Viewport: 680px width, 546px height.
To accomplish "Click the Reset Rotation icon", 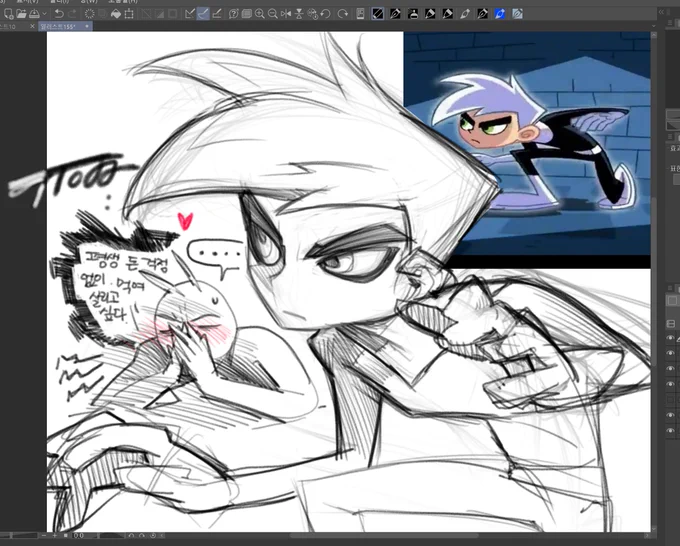I will (312, 14).
